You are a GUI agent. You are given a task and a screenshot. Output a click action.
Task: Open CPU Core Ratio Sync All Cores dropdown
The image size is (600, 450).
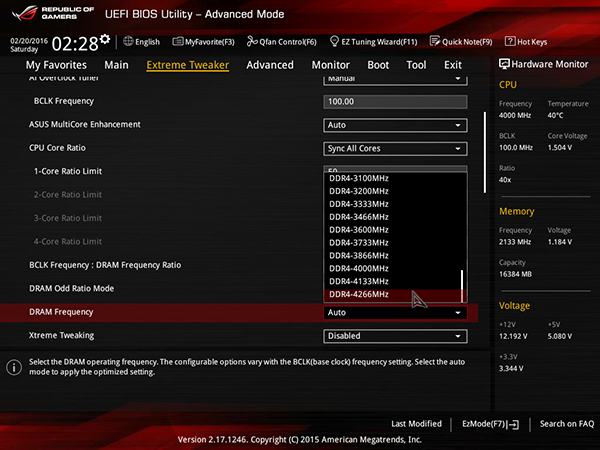coord(395,148)
